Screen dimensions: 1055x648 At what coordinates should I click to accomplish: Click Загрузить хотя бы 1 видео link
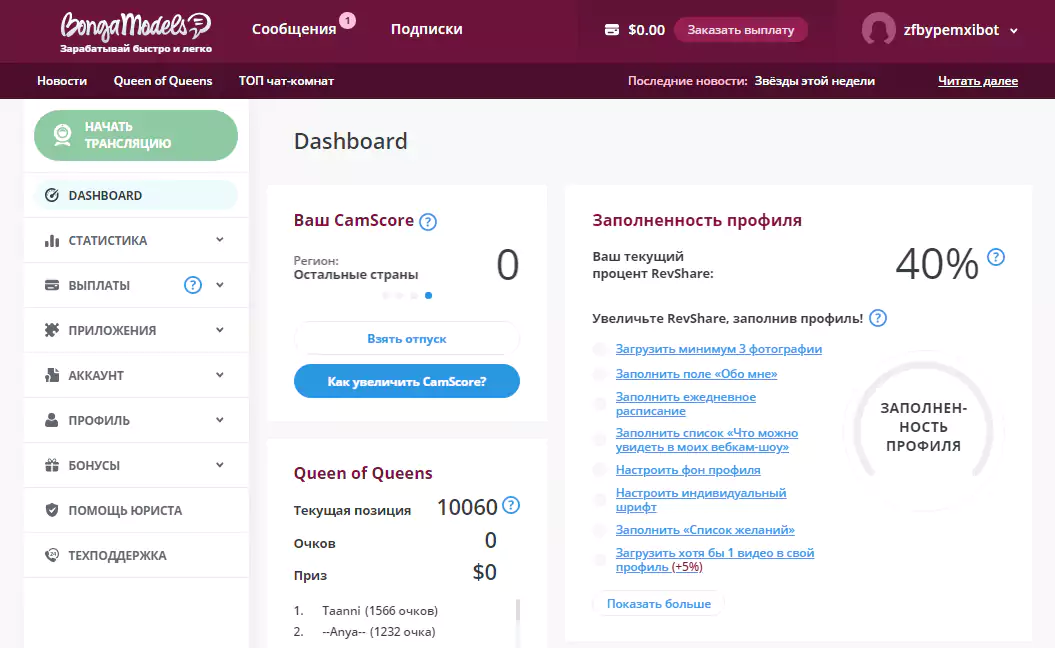point(715,560)
